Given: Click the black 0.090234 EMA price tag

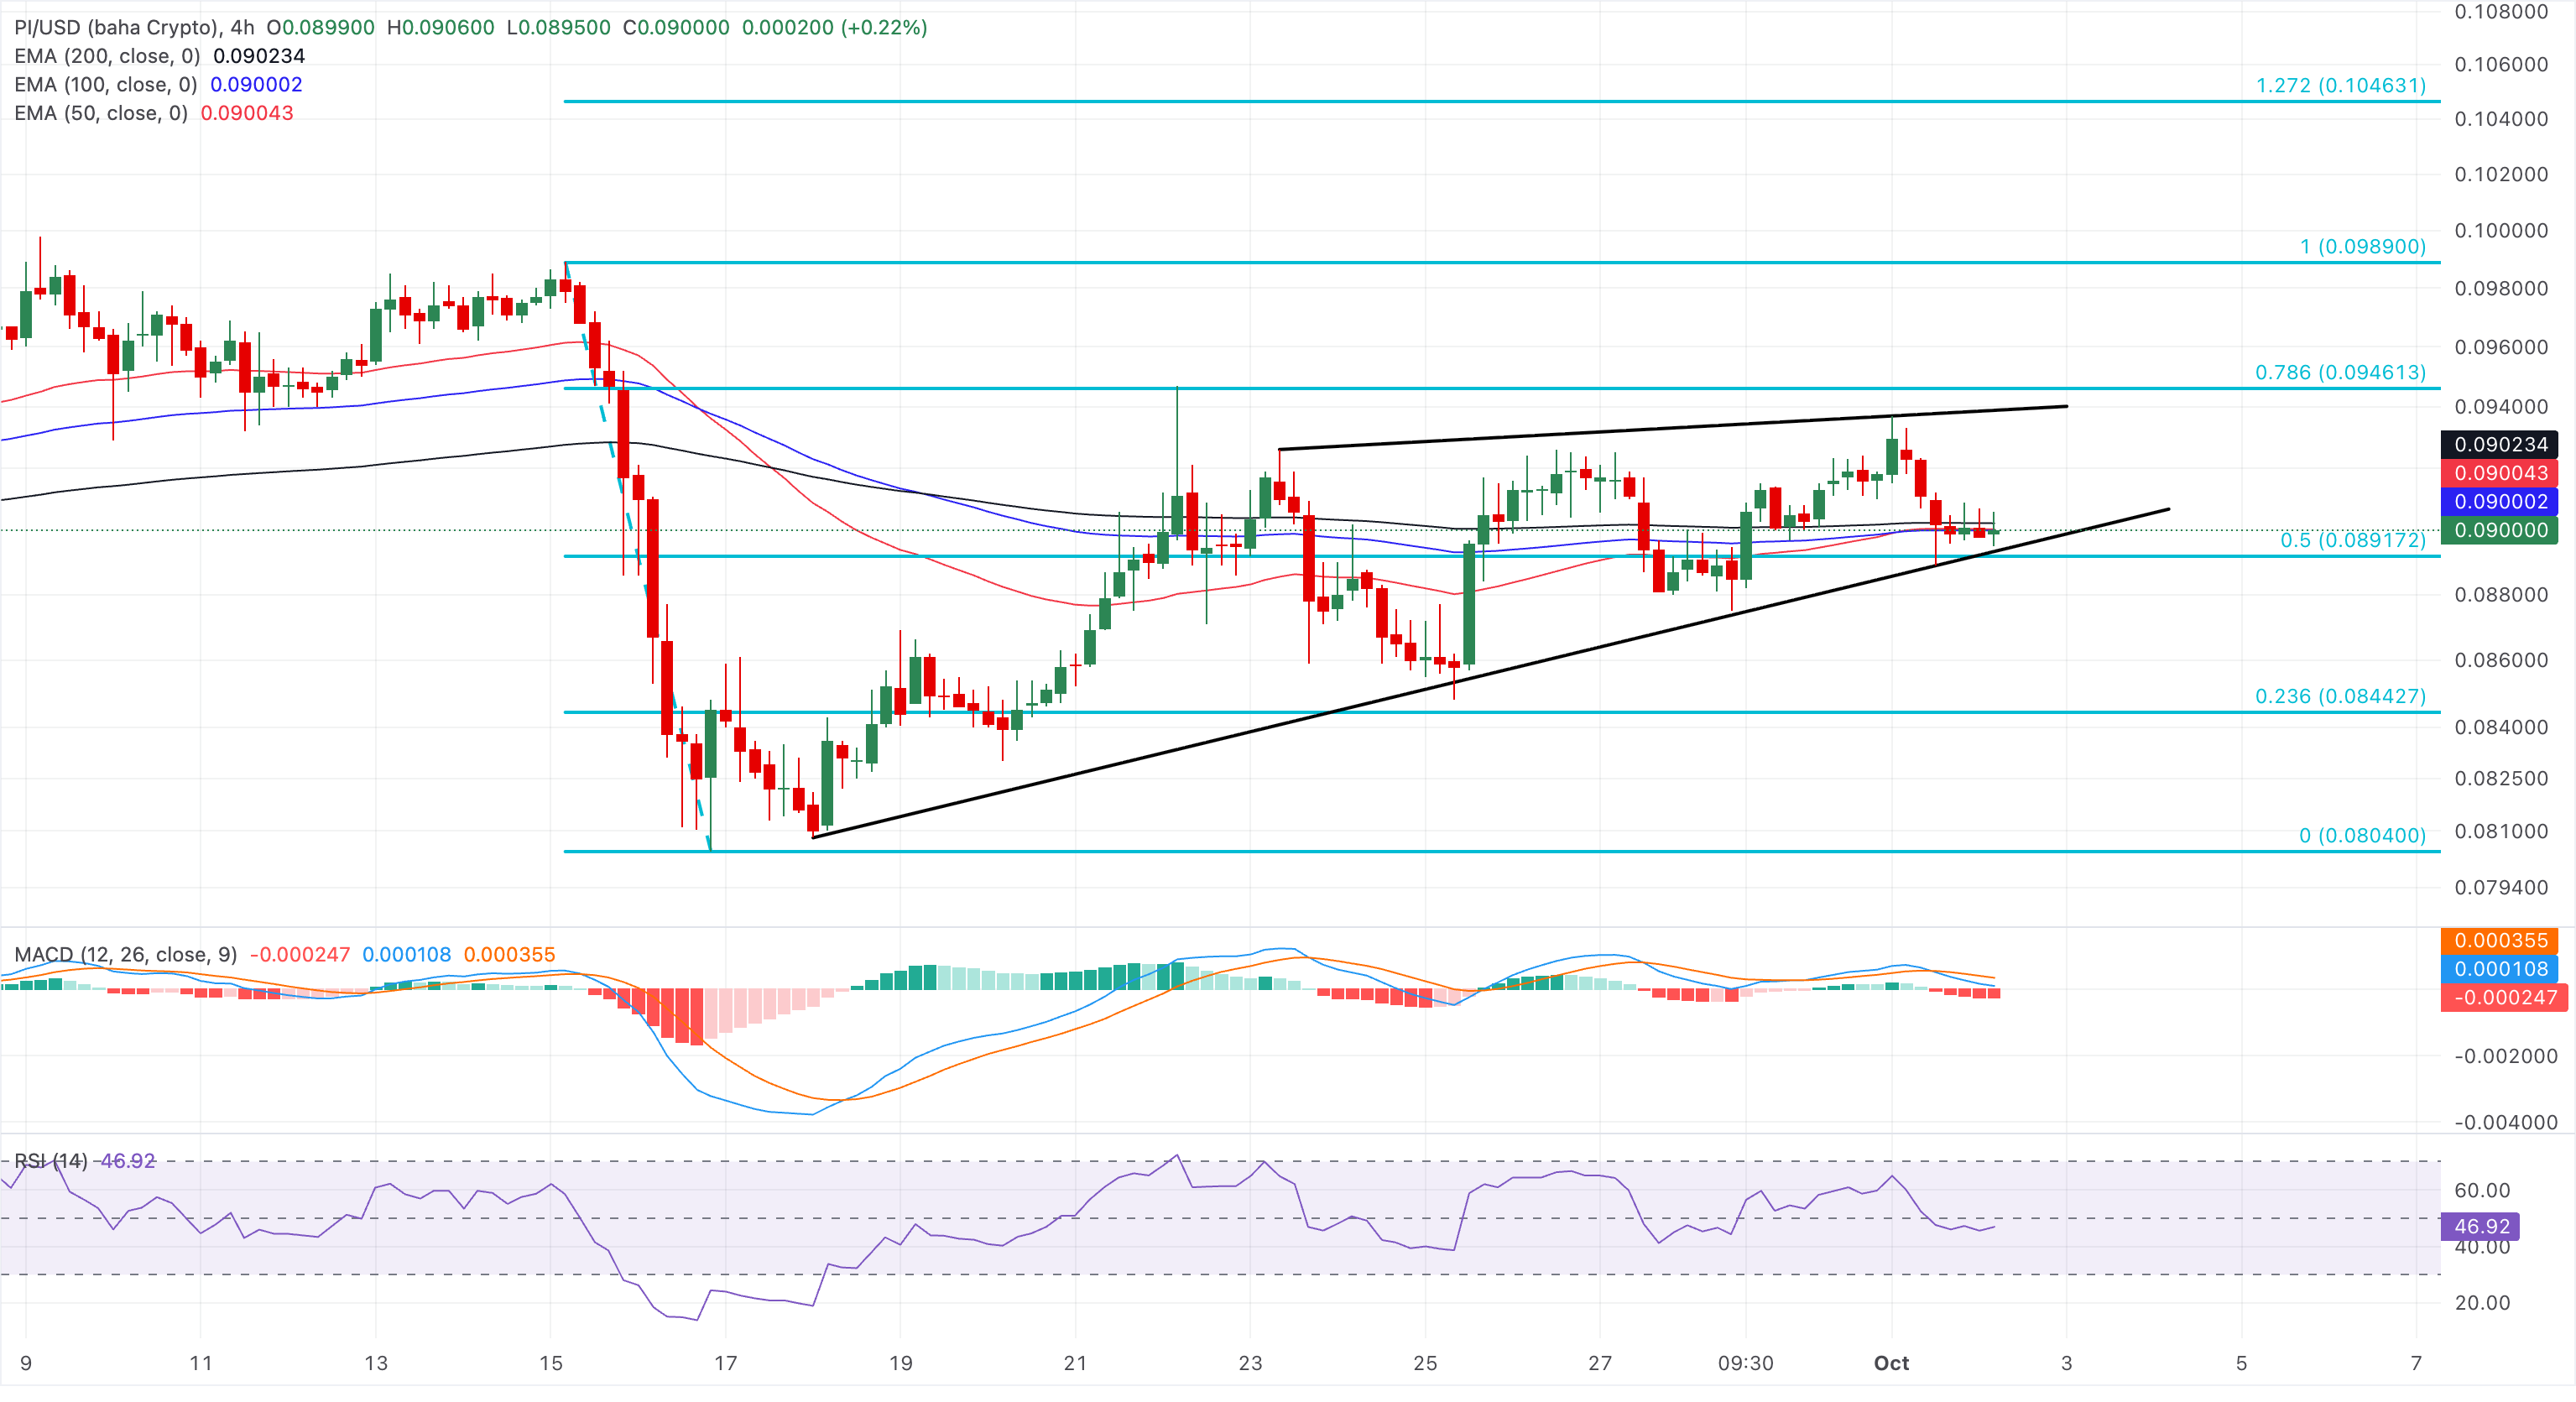Looking at the screenshot, I should coord(2500,445).
